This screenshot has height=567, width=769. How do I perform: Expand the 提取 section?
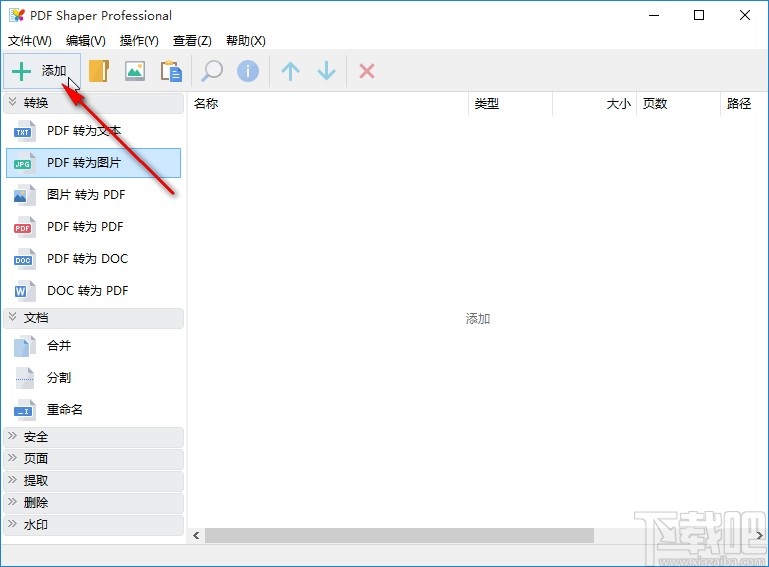pos(94,481)
